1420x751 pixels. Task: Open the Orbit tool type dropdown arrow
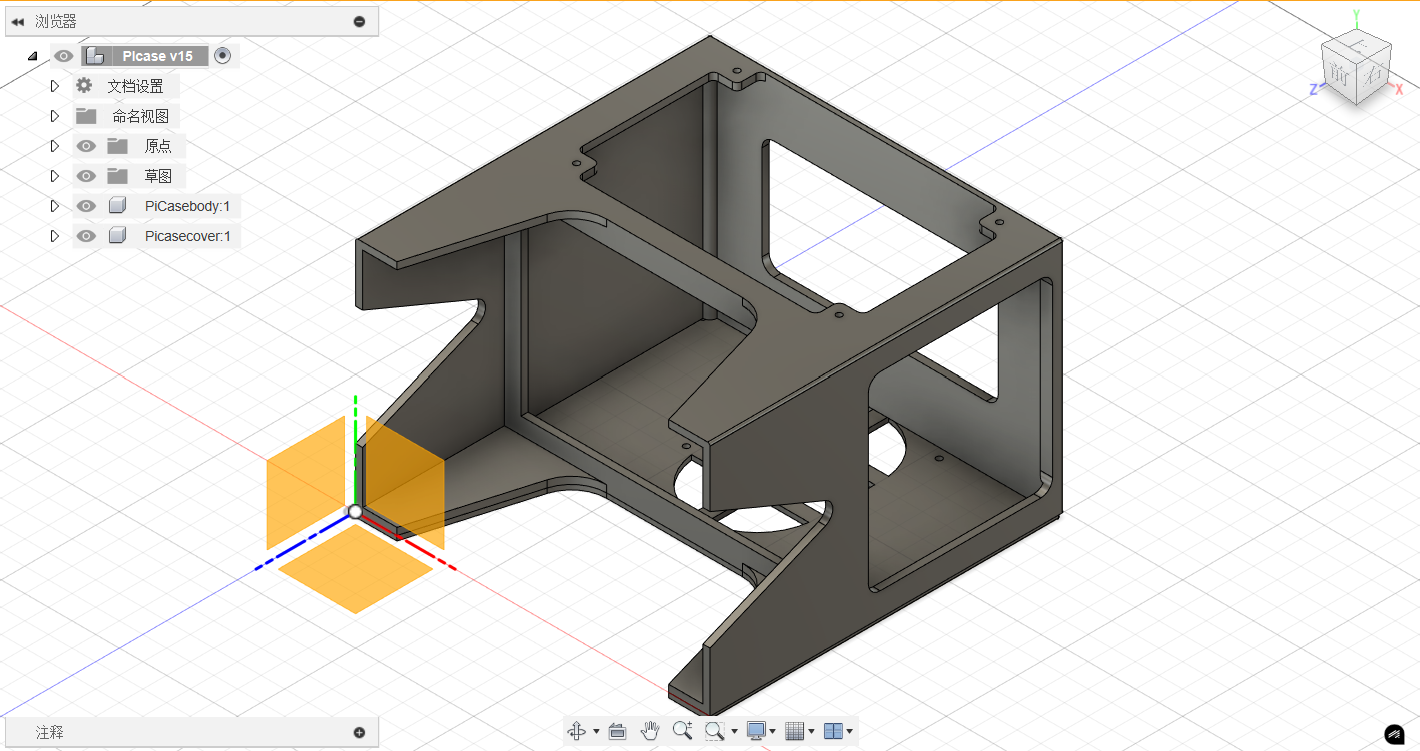pos(596,731)
